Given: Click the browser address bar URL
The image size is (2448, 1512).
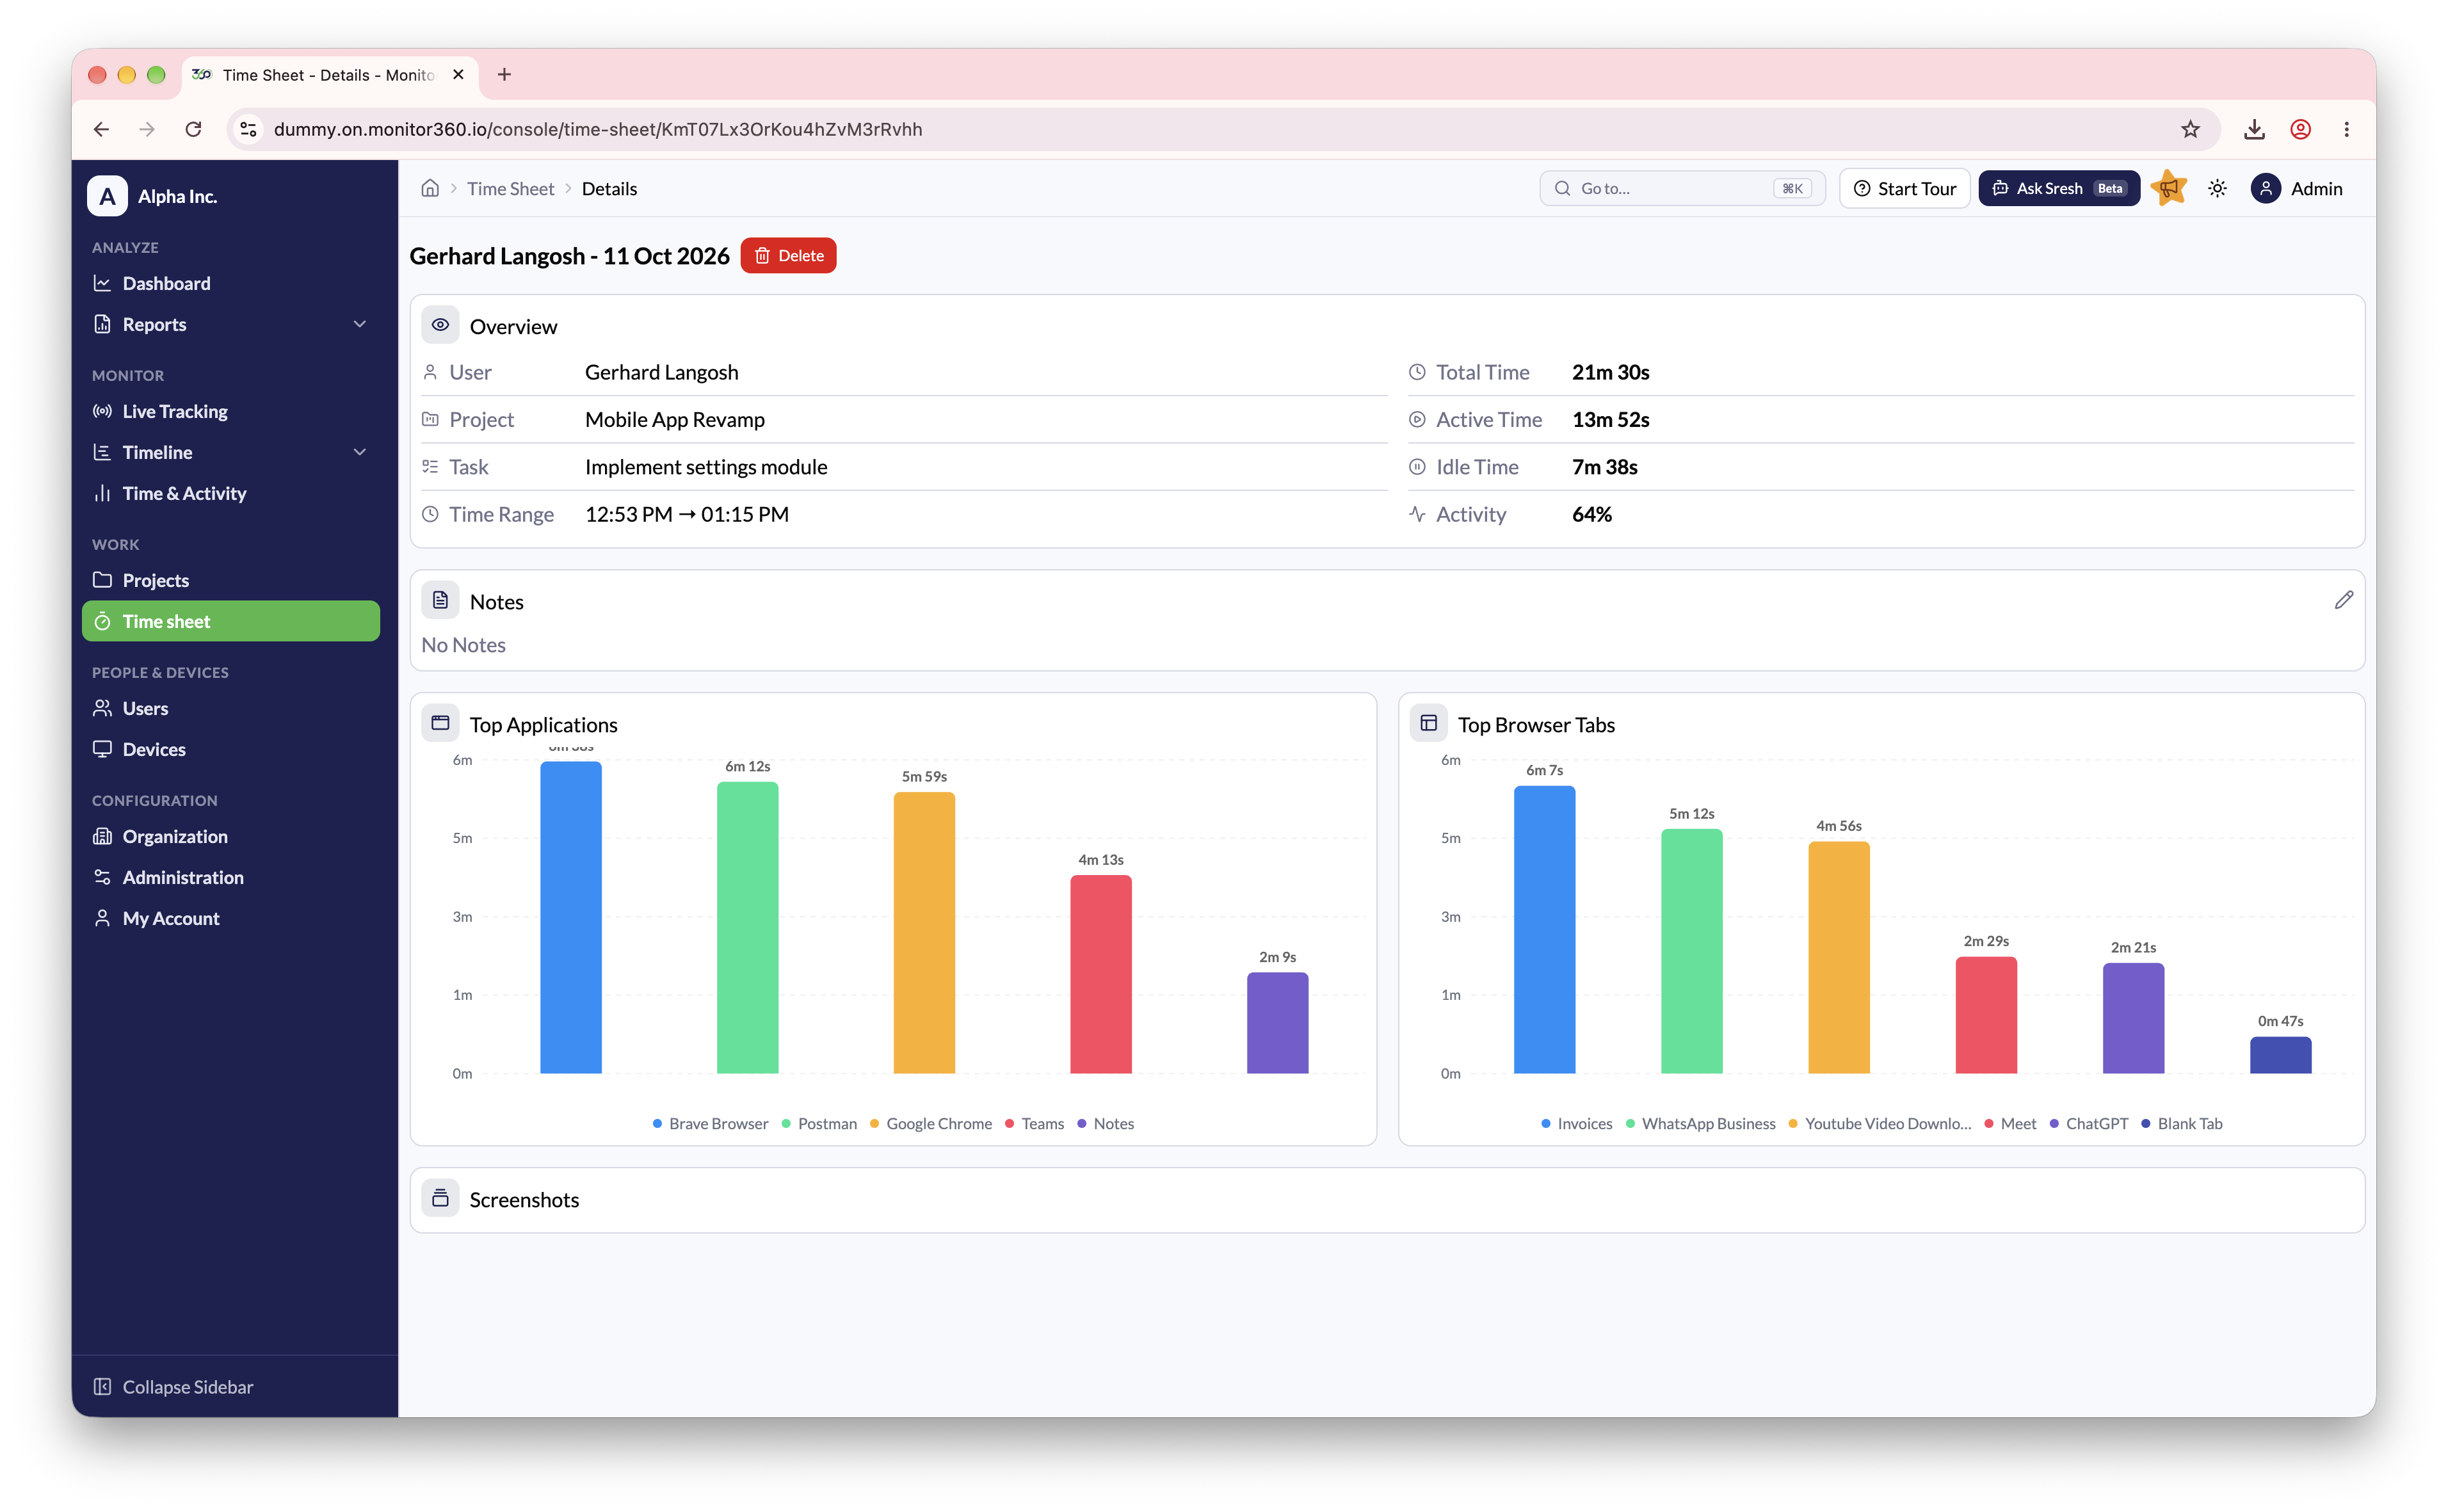Looking at the screenshot, I should pos(598,129).
